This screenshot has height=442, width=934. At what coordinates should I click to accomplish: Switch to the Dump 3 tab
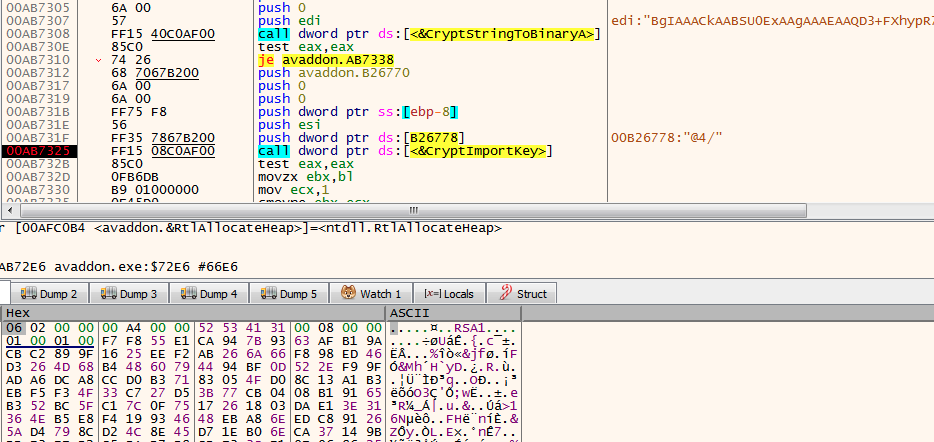pyautogui.click(x=129, y=293)
